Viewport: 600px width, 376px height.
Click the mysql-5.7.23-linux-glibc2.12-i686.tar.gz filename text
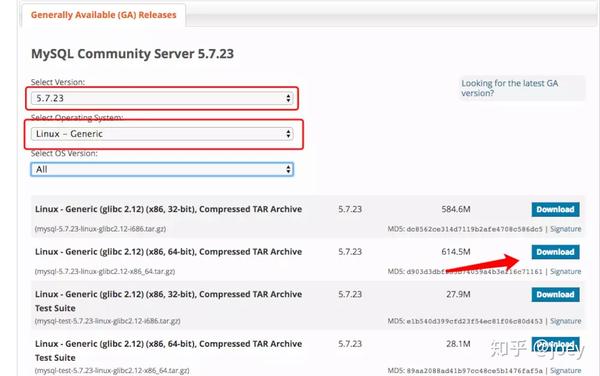[x=100, y=229]
